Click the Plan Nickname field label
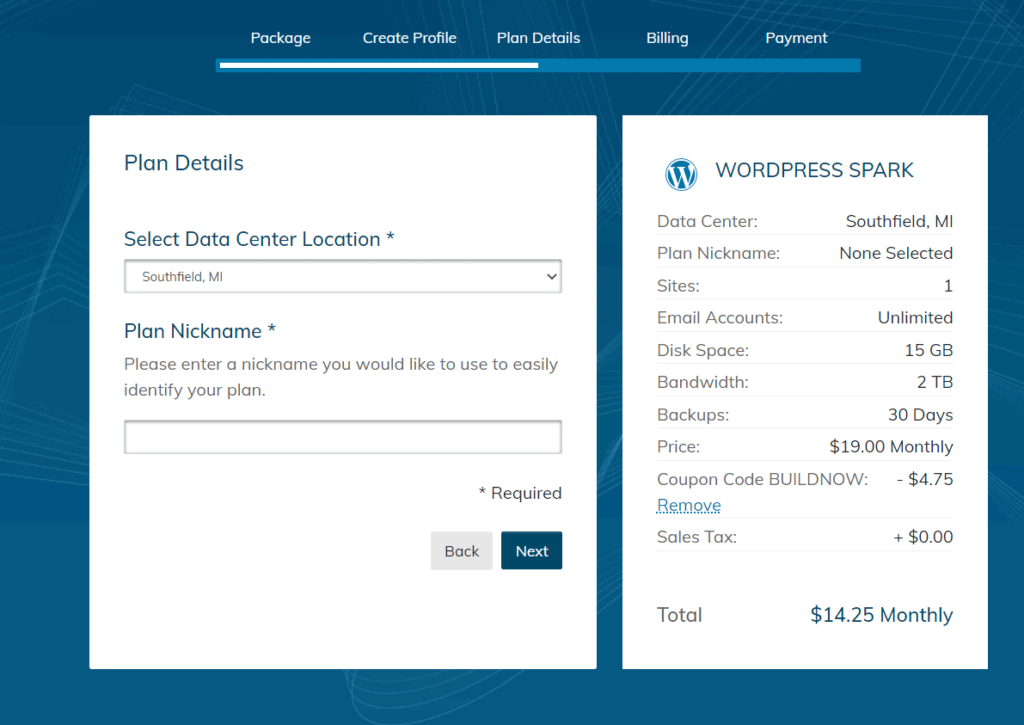Viewport: 1024px width, 725px height. point(200,331)
